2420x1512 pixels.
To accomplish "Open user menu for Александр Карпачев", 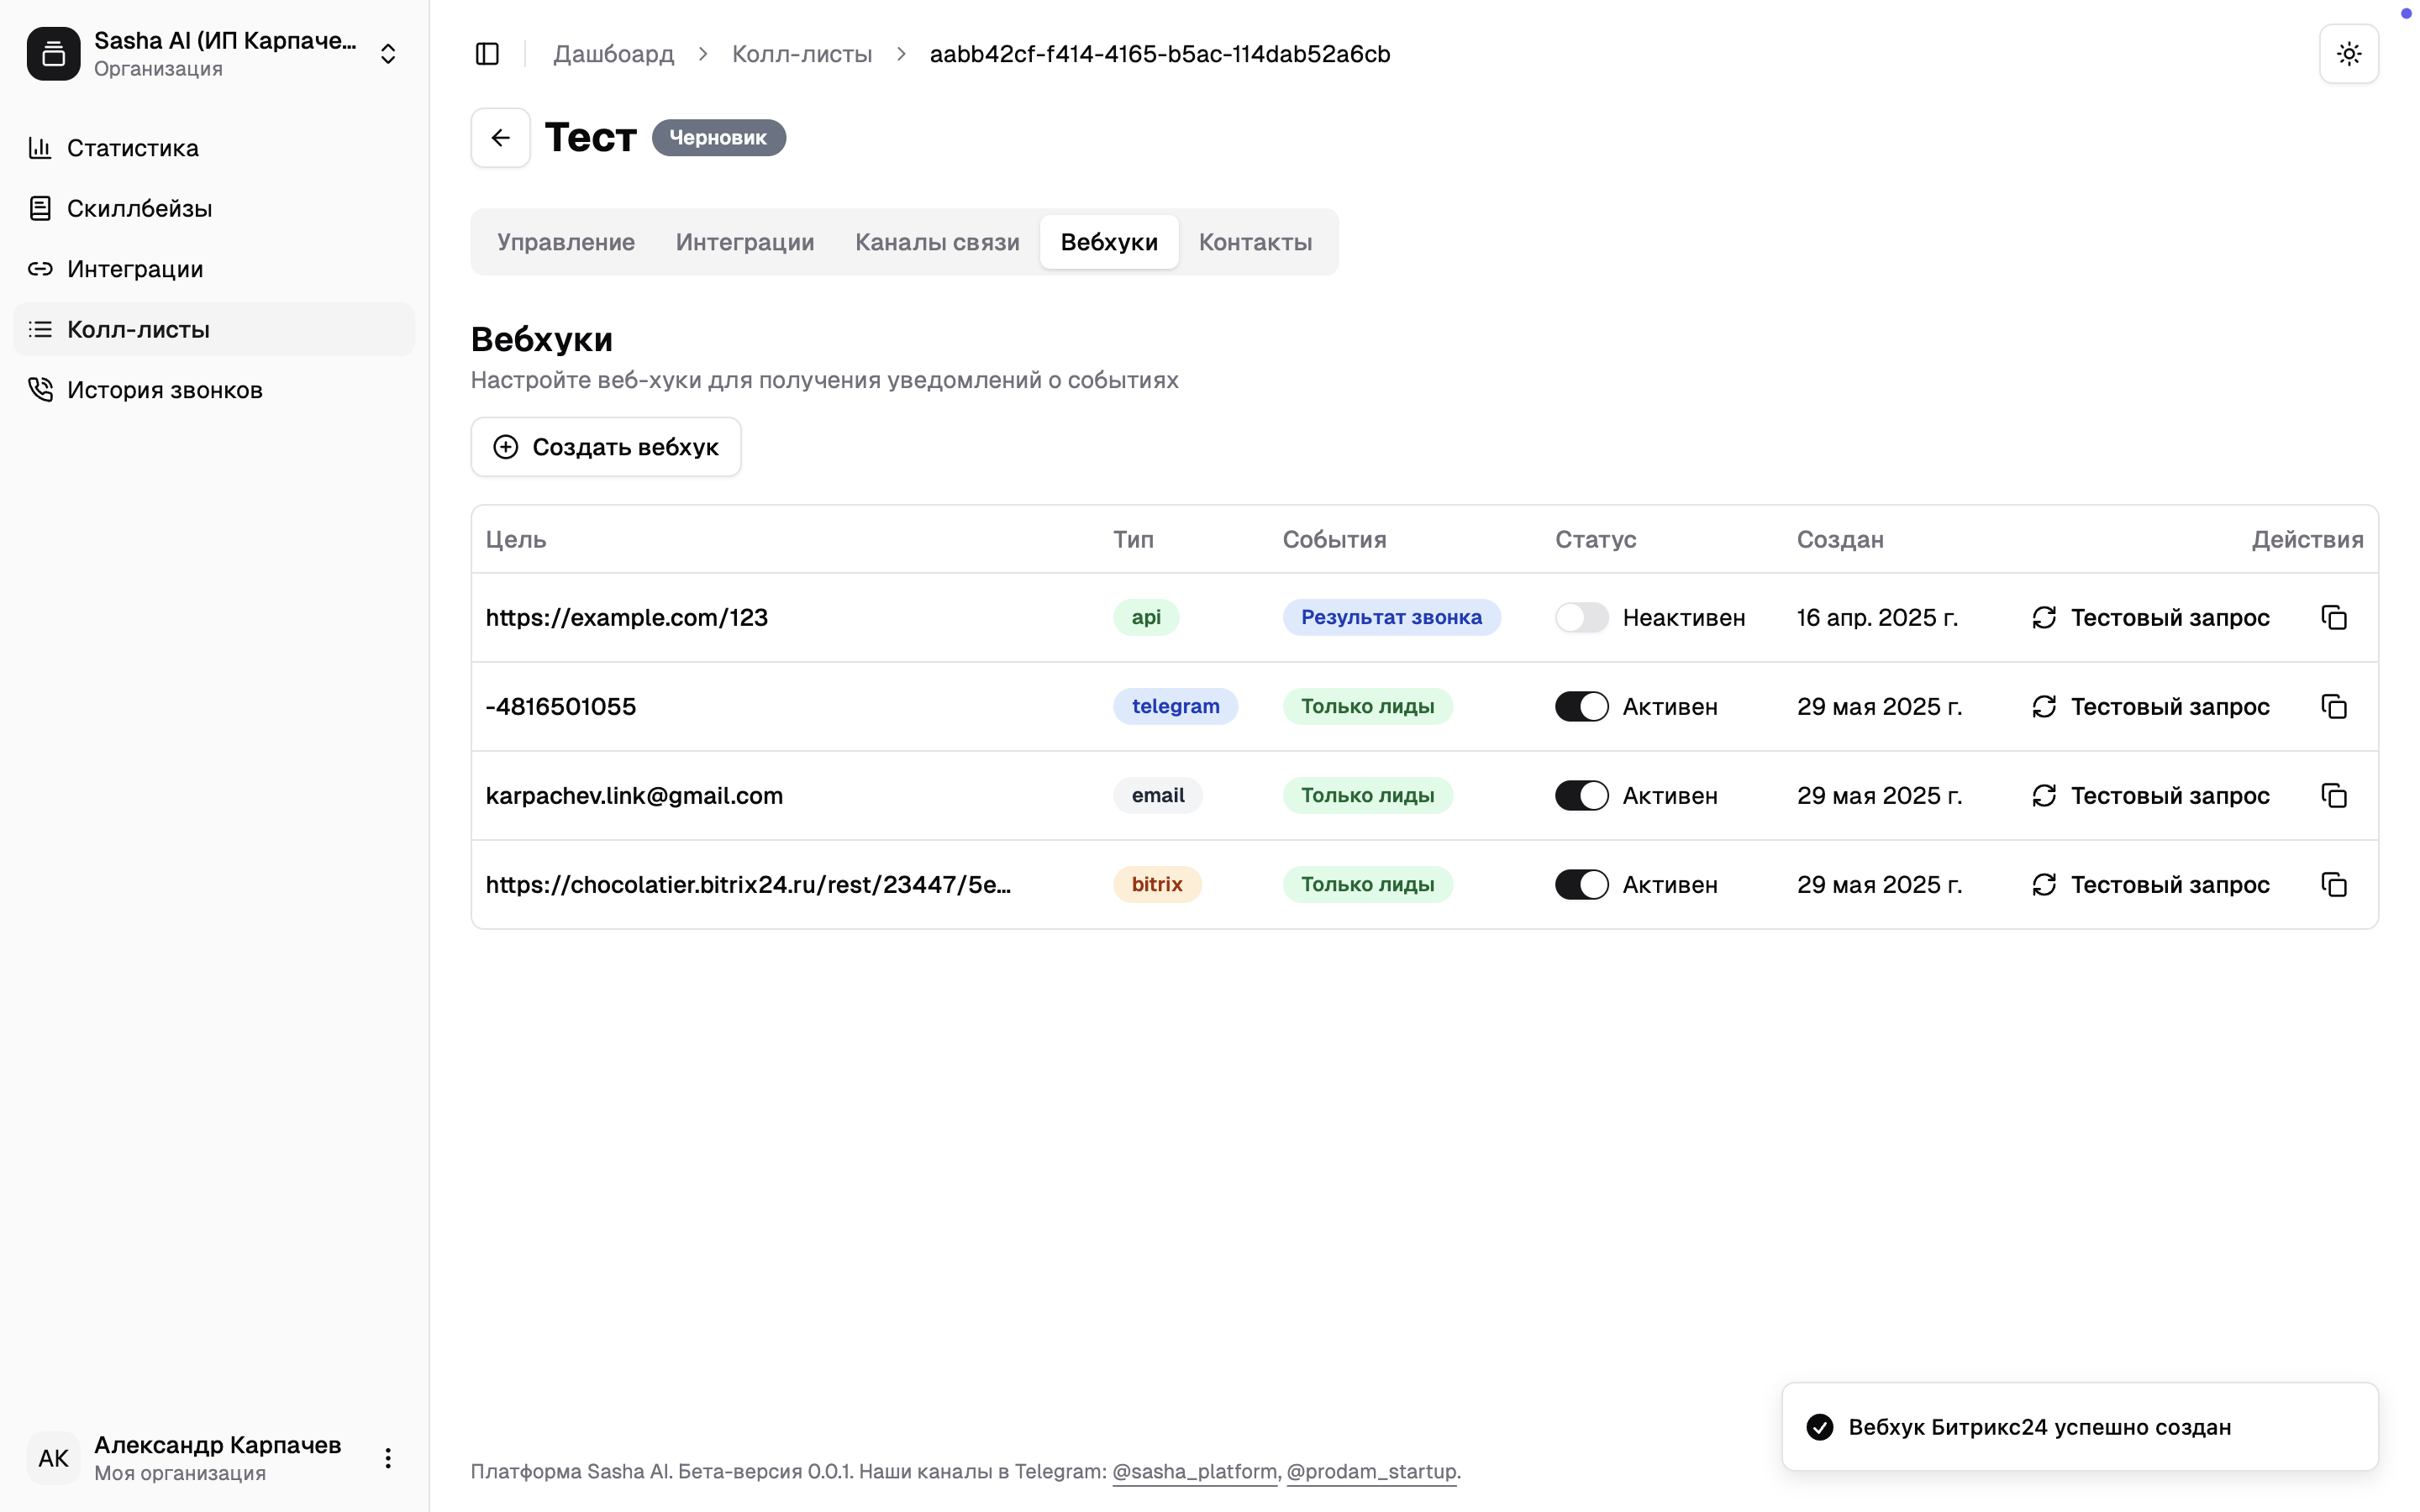I will [388, 1458].
